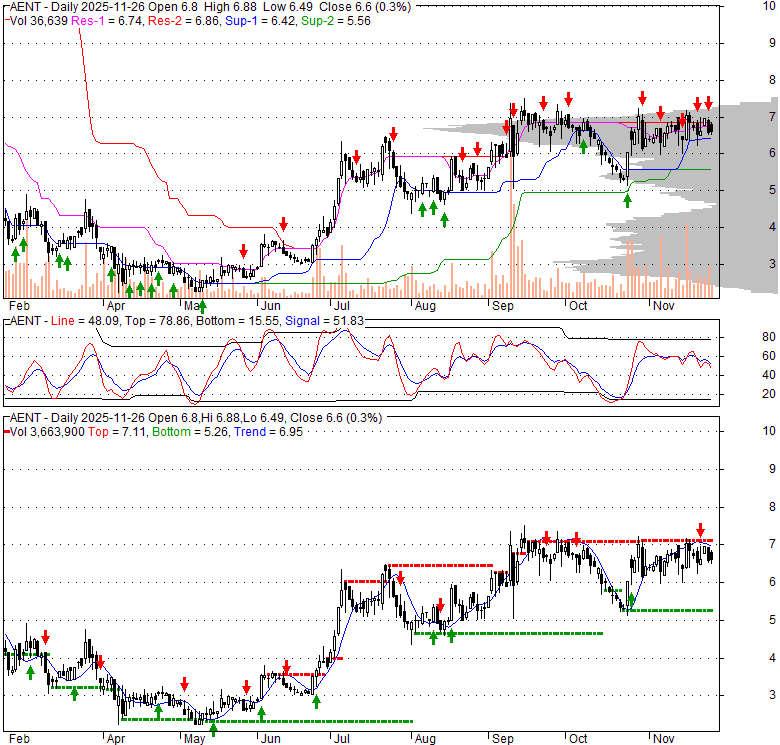The height and width of the screenshot is (745, 780).
Task: Click the Res-1 = 6.74 legend label
Action: coord(108,21)
